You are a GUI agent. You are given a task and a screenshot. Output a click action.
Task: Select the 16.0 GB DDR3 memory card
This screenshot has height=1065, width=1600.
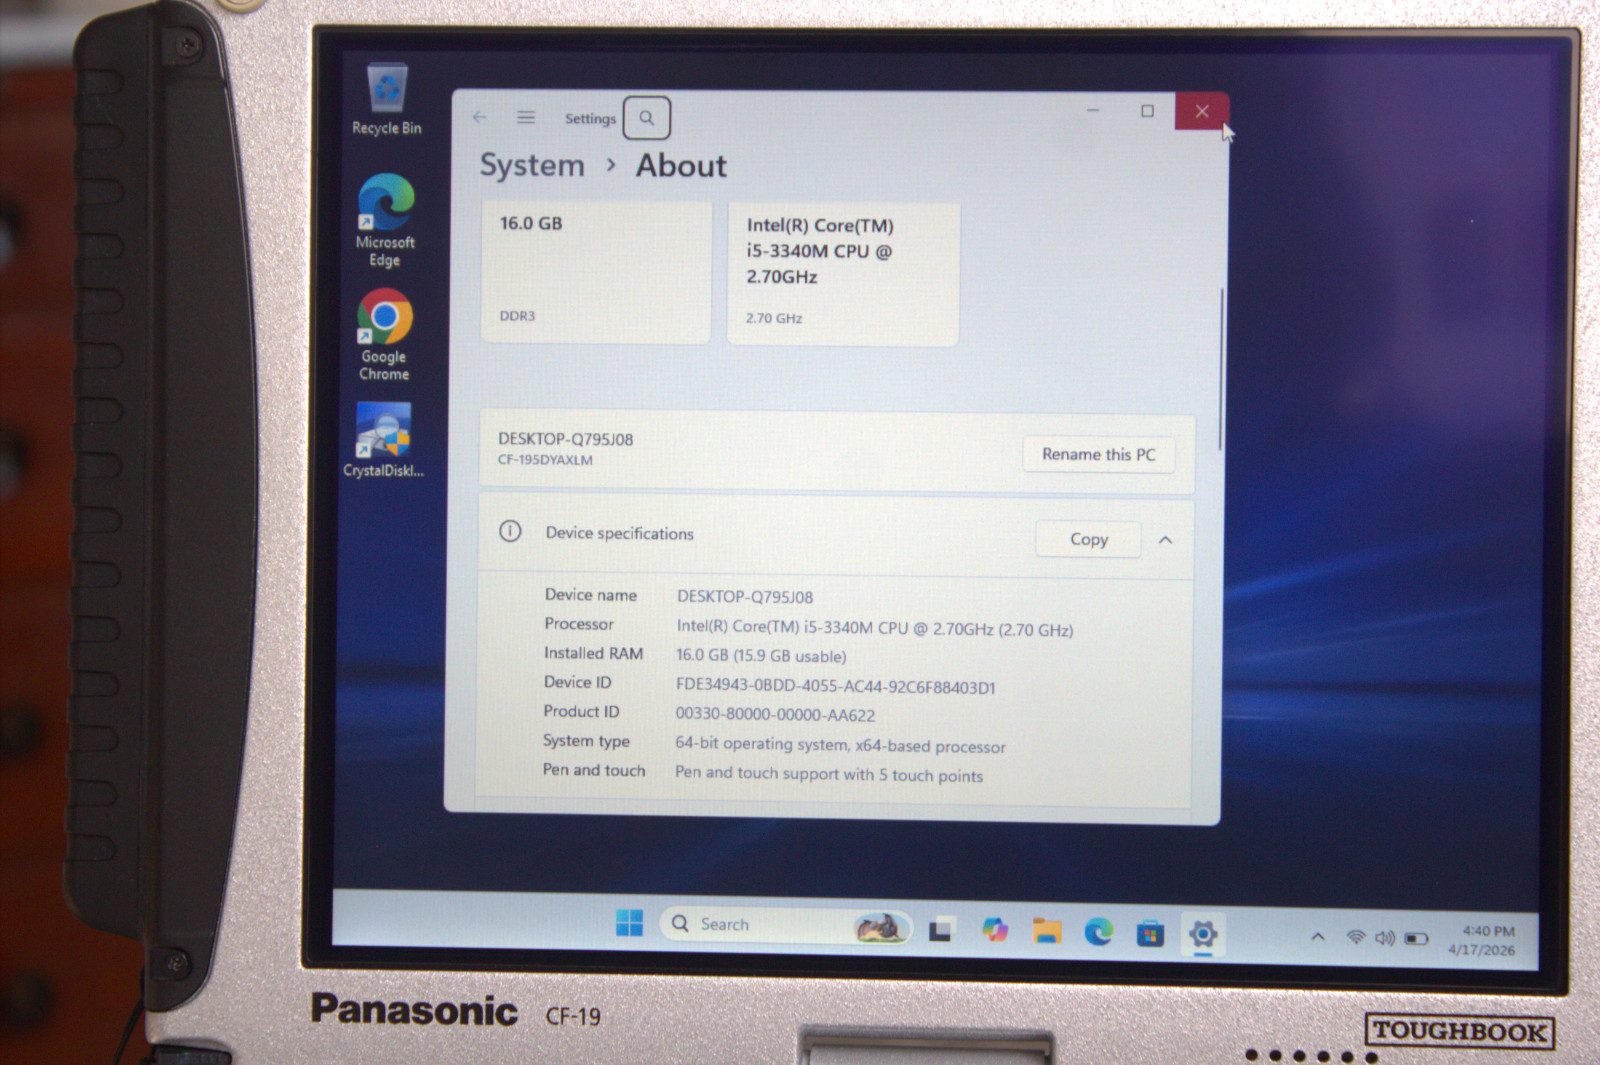coord(596,271)
